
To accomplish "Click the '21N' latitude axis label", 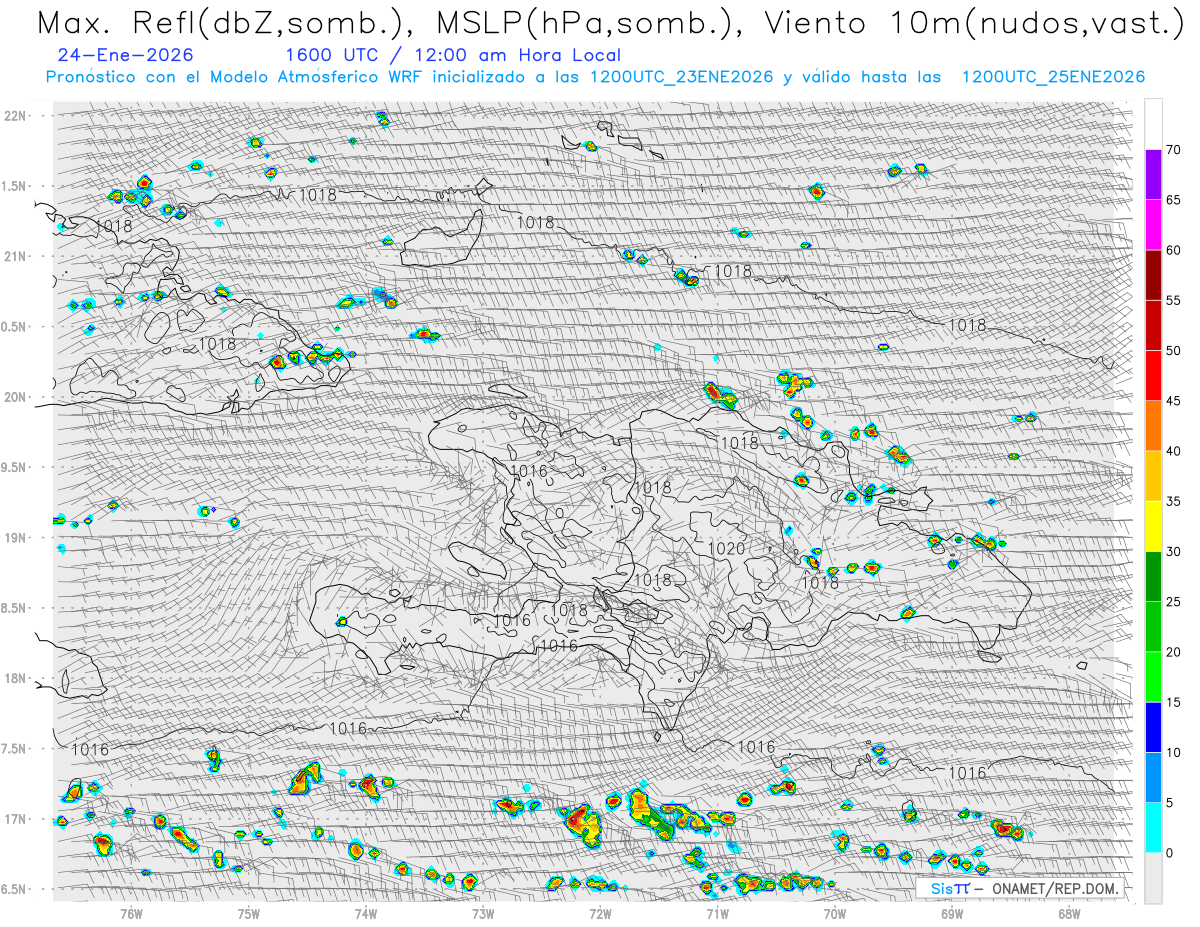I will tap(15, 256).
